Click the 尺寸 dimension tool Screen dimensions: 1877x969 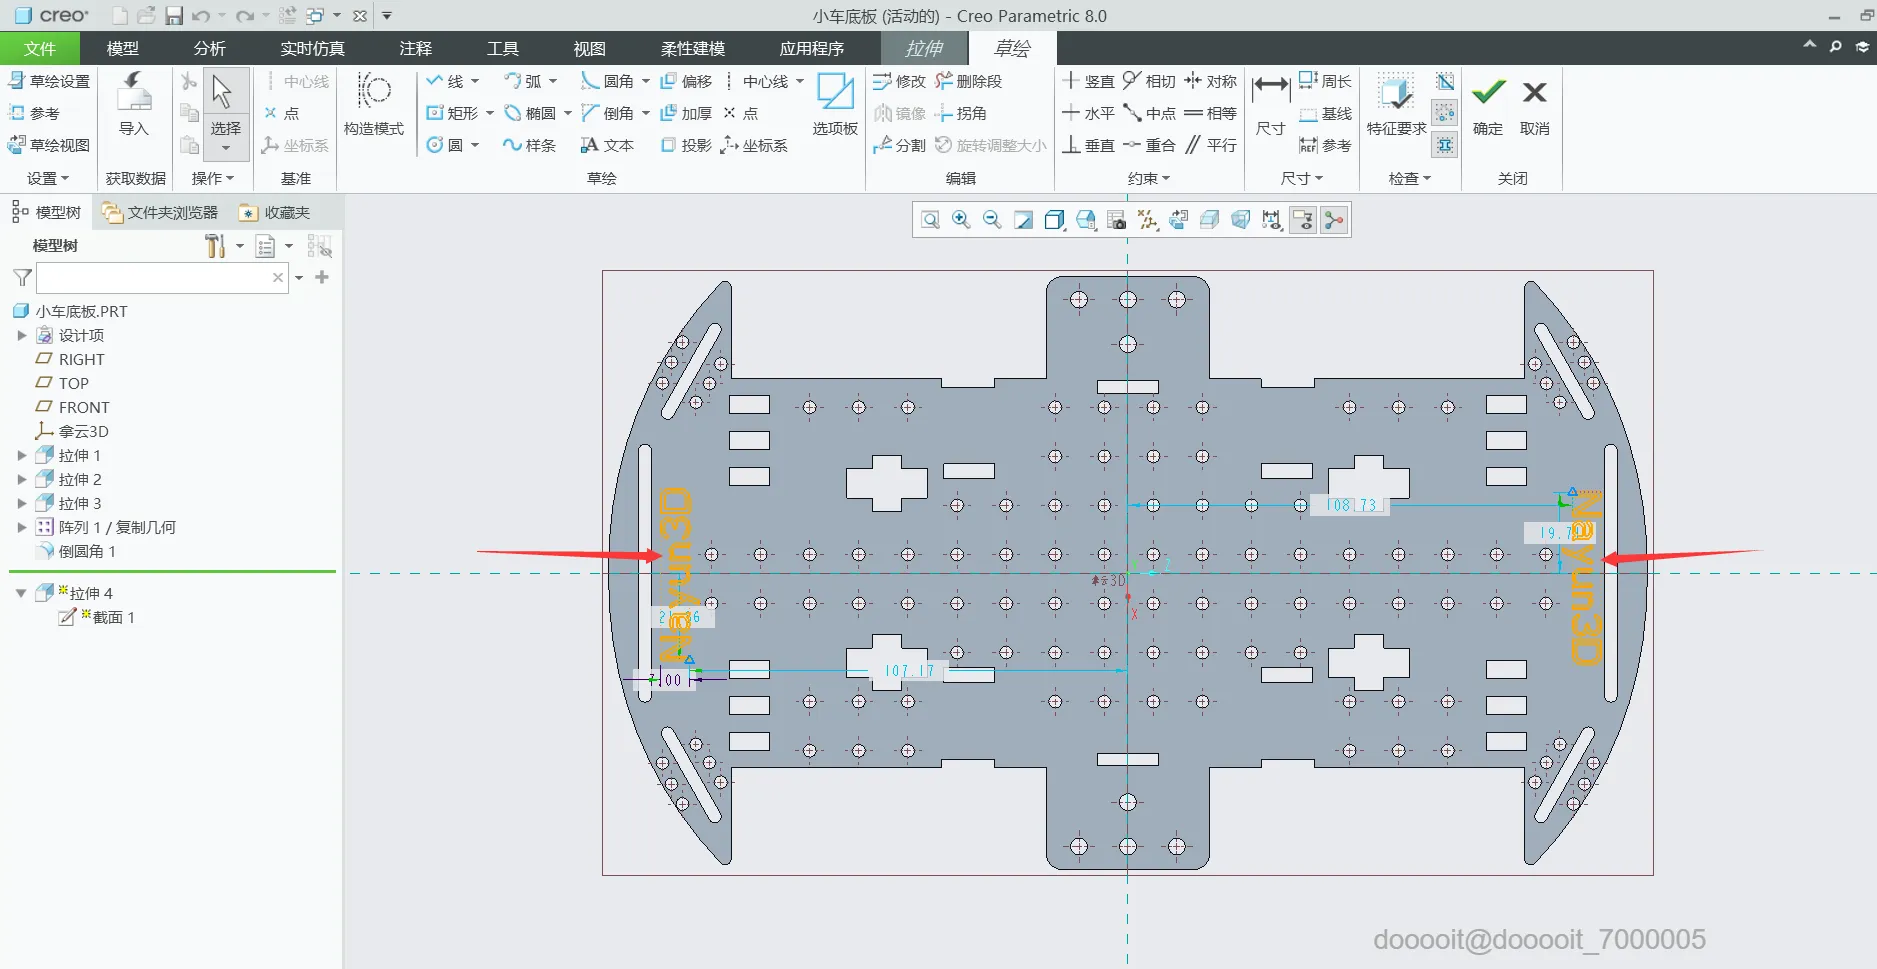1270,104
